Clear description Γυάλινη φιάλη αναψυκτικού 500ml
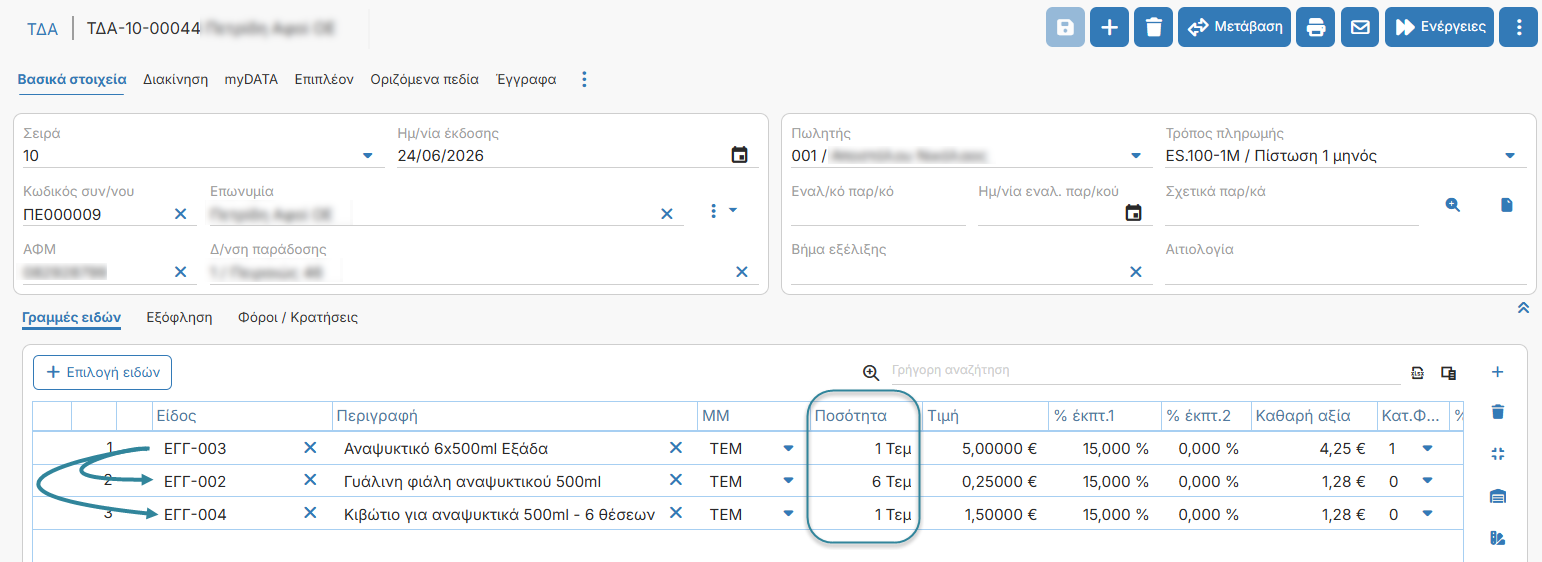This screenshot has width=1542, height=562. click(676, 481)
